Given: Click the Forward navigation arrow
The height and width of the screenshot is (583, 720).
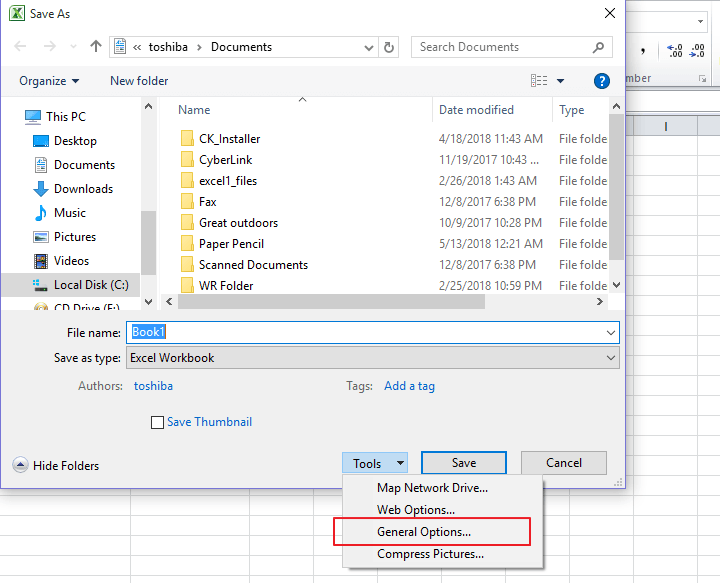Looking at the screenshot, I should coord(50,46).
